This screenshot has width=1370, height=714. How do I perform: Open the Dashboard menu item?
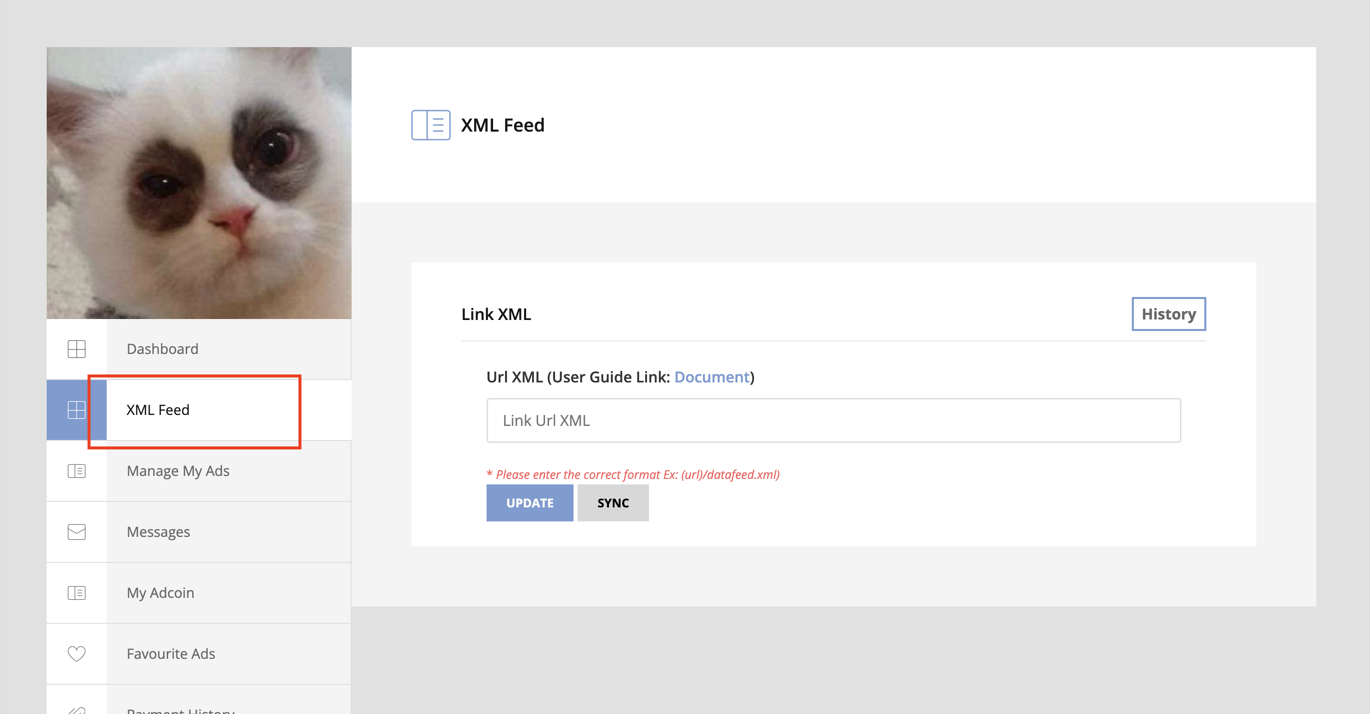(x=162, y=349)
